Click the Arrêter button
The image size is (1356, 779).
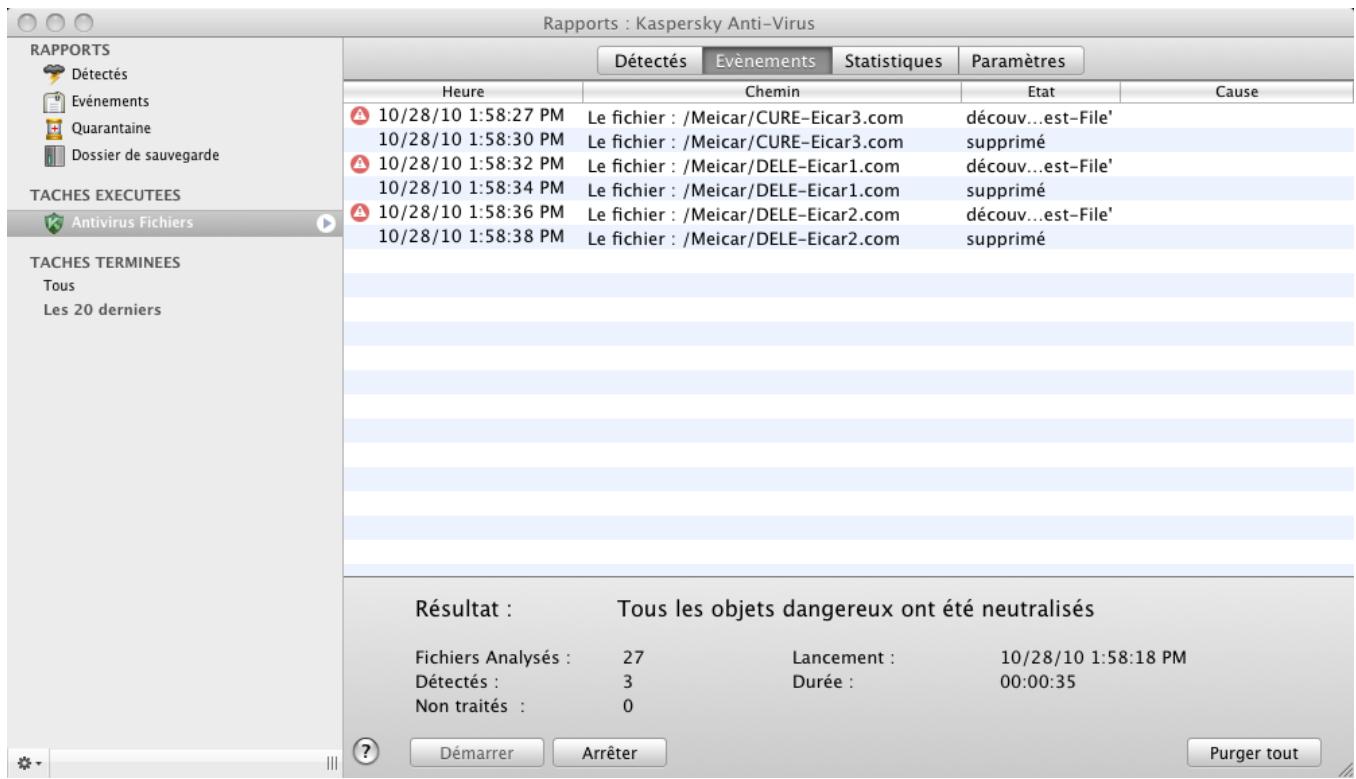[x=609, y=751]
